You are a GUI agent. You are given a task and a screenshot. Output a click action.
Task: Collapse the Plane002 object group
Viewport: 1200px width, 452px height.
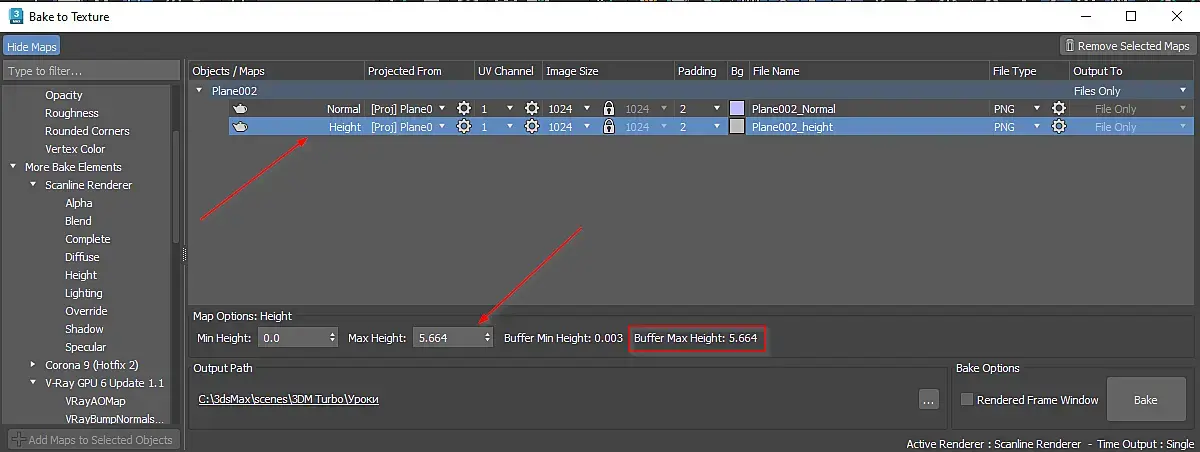(x=199, y=91)
